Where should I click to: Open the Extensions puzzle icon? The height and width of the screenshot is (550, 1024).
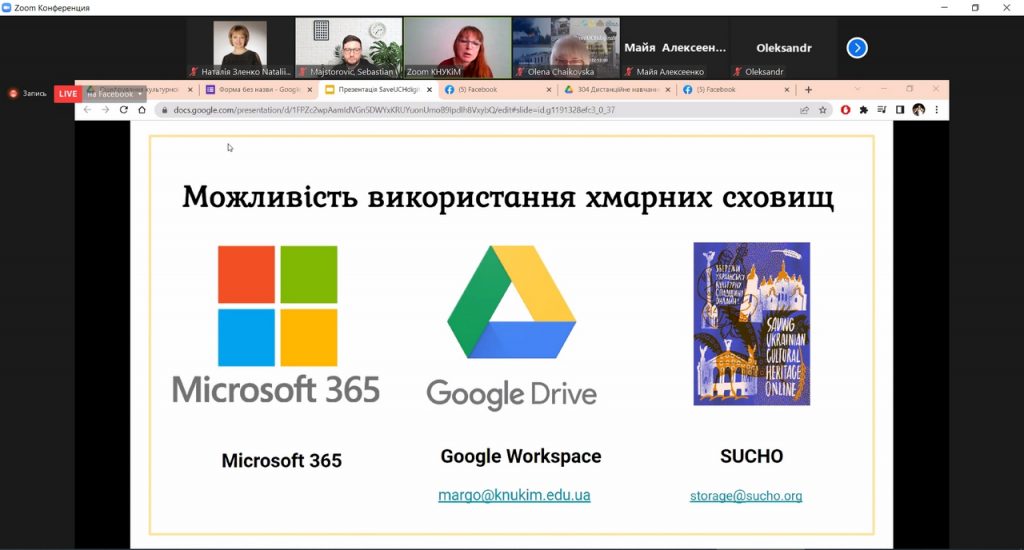(863, 110)
